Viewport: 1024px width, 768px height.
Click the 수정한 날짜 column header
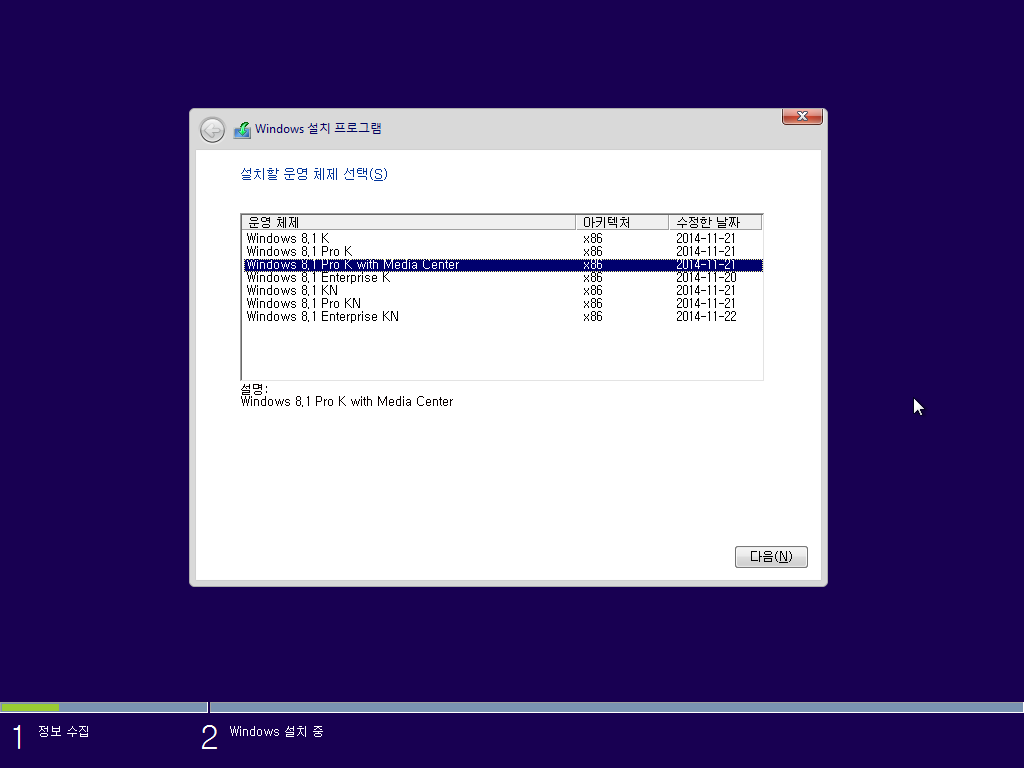[x=715, y=223]
